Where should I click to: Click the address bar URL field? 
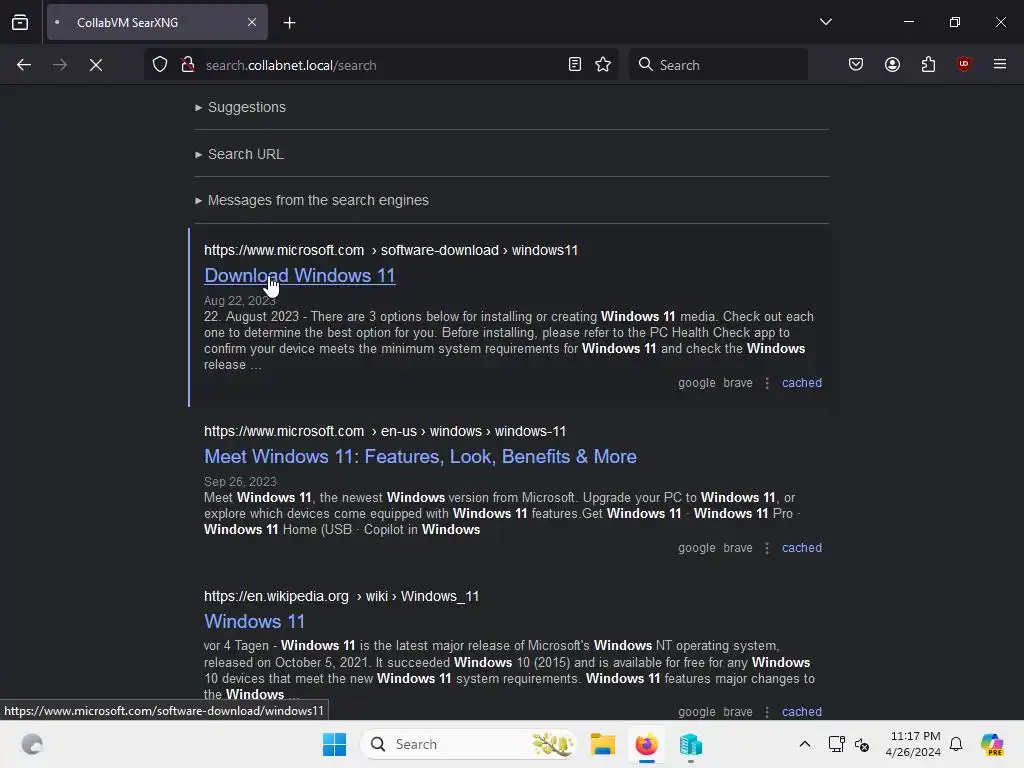click(382, 65)
